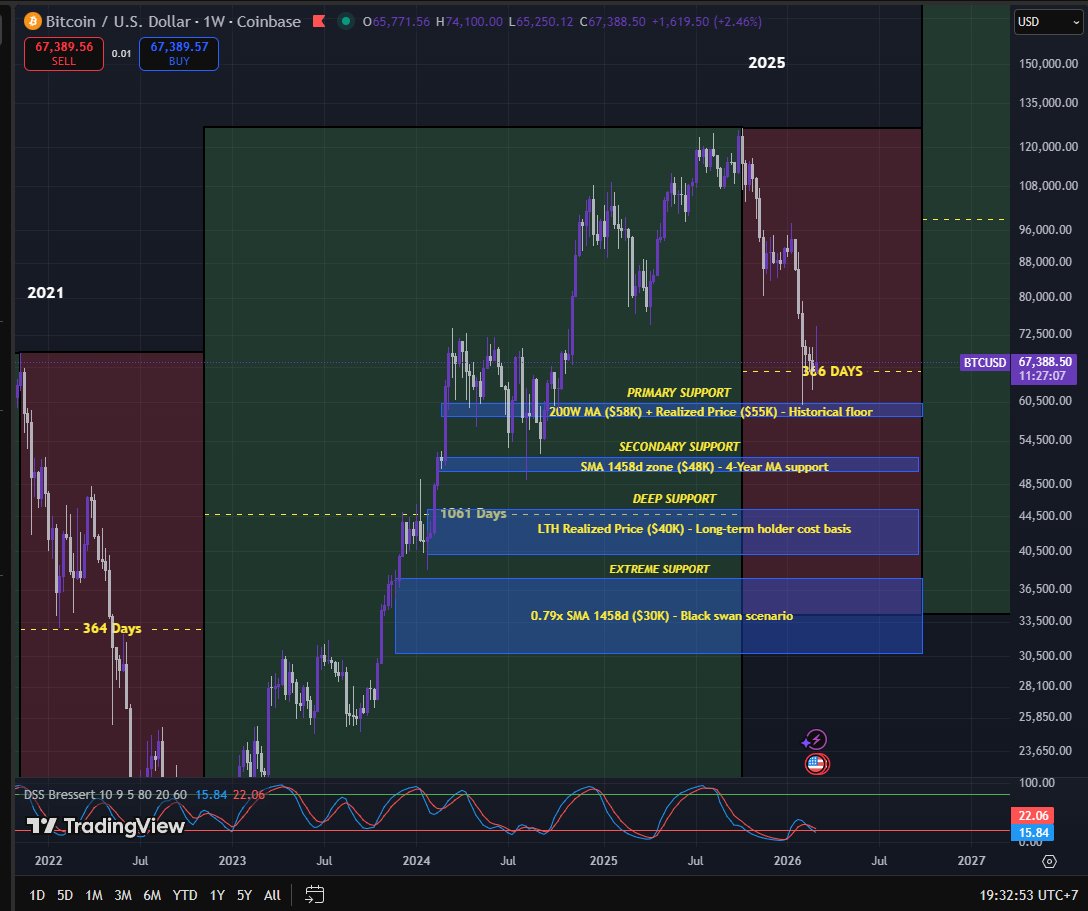Image resolution: width=1088 pixels, height=911 pixels.
Task: Select the Black swan scenario box
Action: click(x=658, y=616)
